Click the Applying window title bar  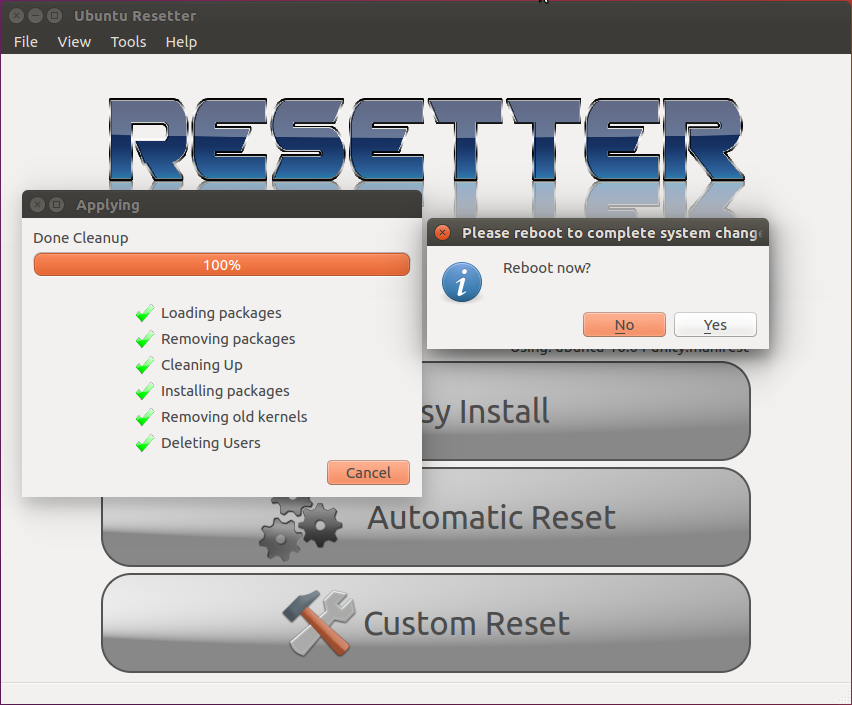coord(222,204)
